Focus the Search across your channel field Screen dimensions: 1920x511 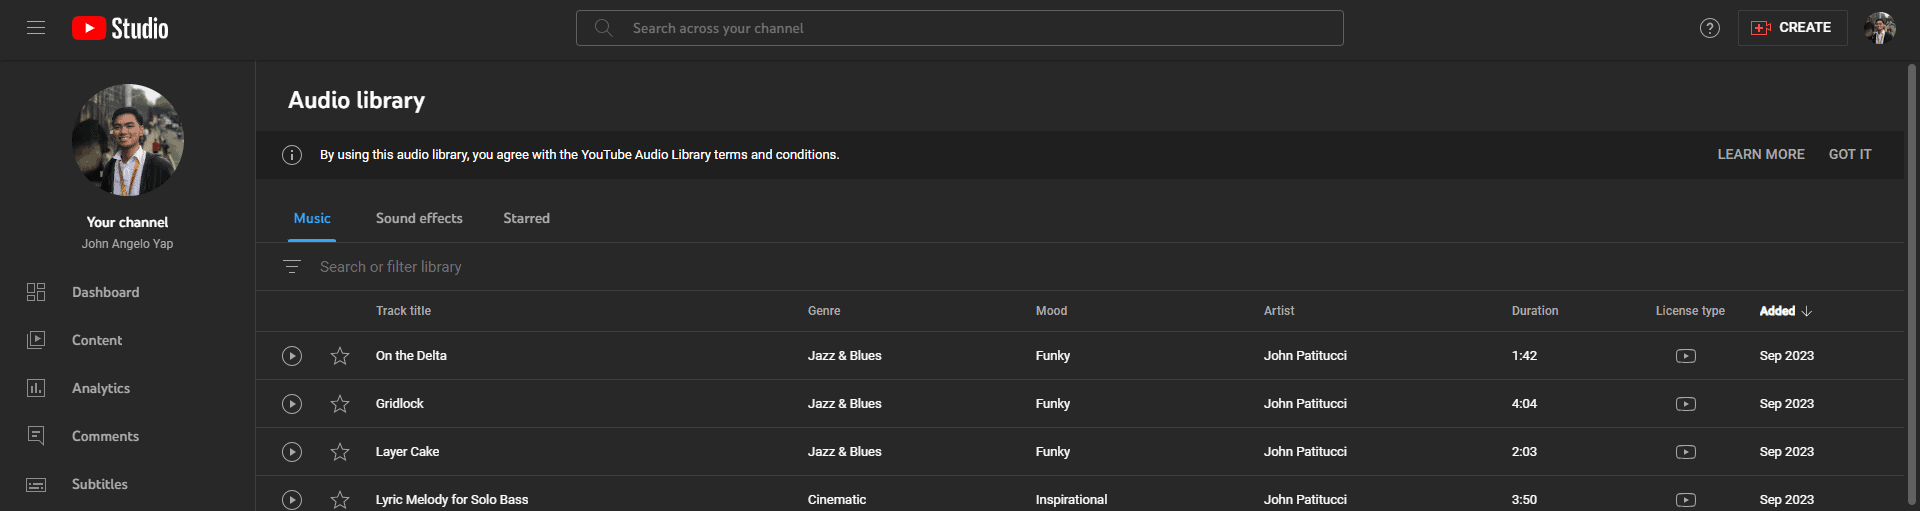pos(959,28)
